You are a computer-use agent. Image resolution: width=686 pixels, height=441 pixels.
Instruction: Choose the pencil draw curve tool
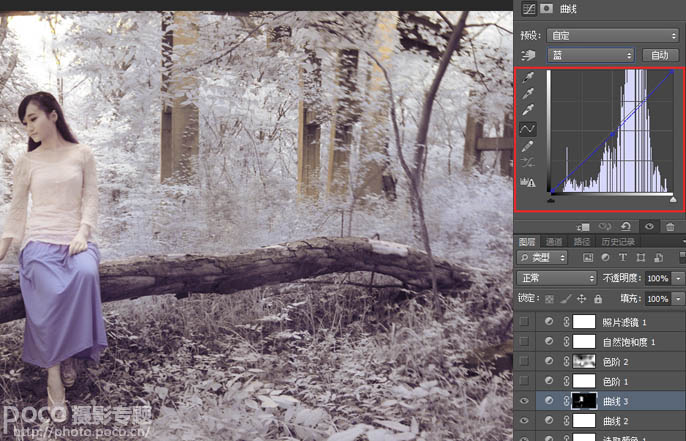528,146
